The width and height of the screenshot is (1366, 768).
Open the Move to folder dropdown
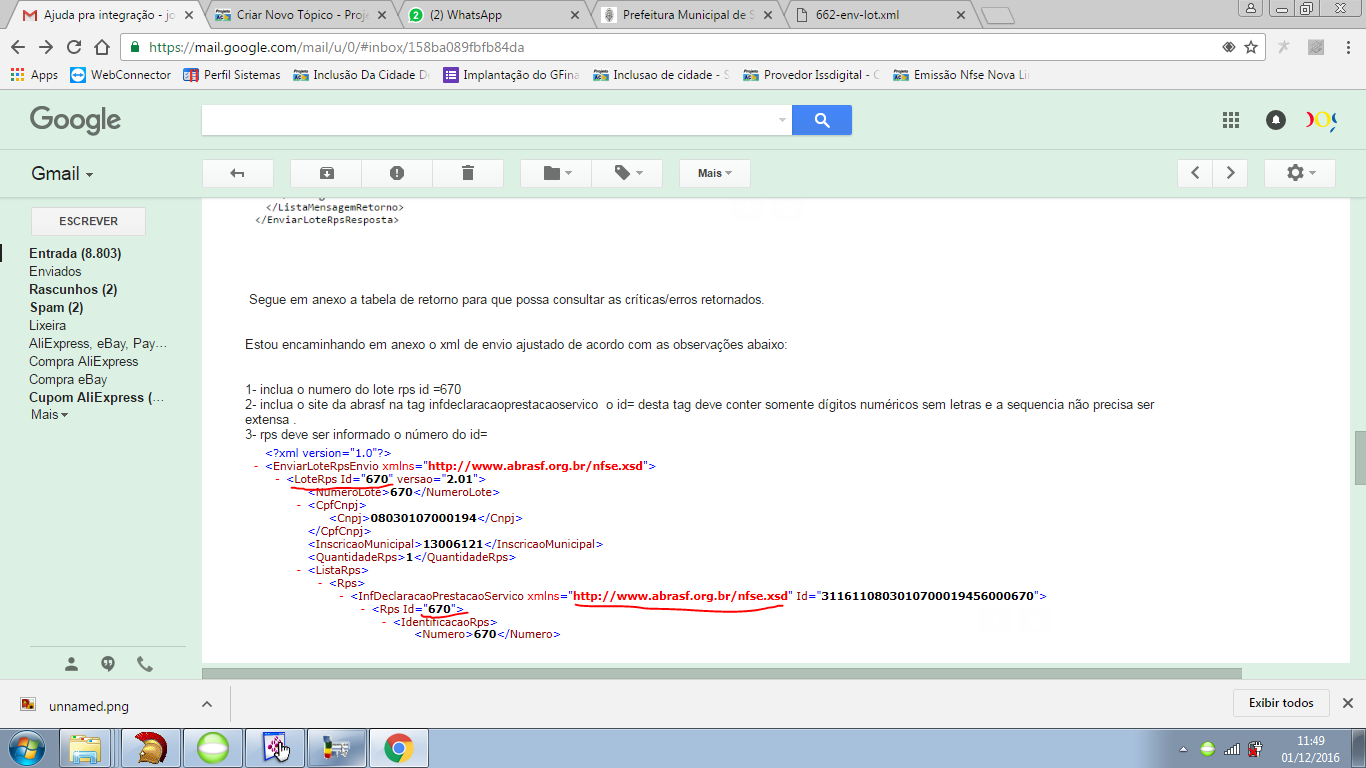556,173
